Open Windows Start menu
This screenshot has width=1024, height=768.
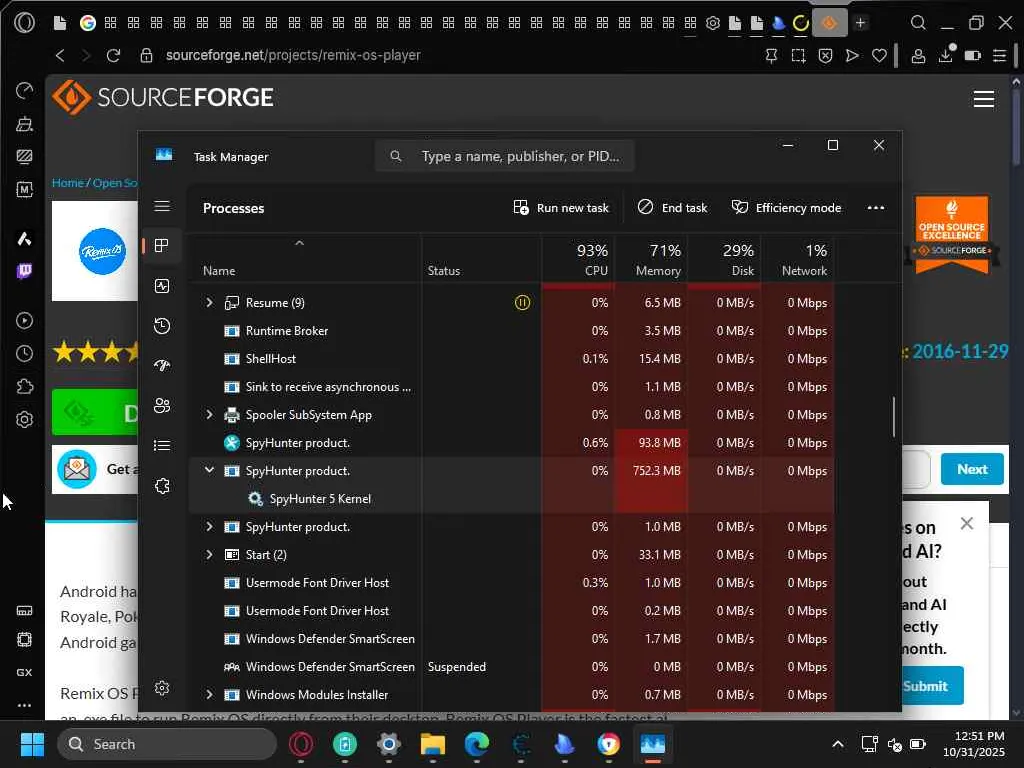coord(31,744)
